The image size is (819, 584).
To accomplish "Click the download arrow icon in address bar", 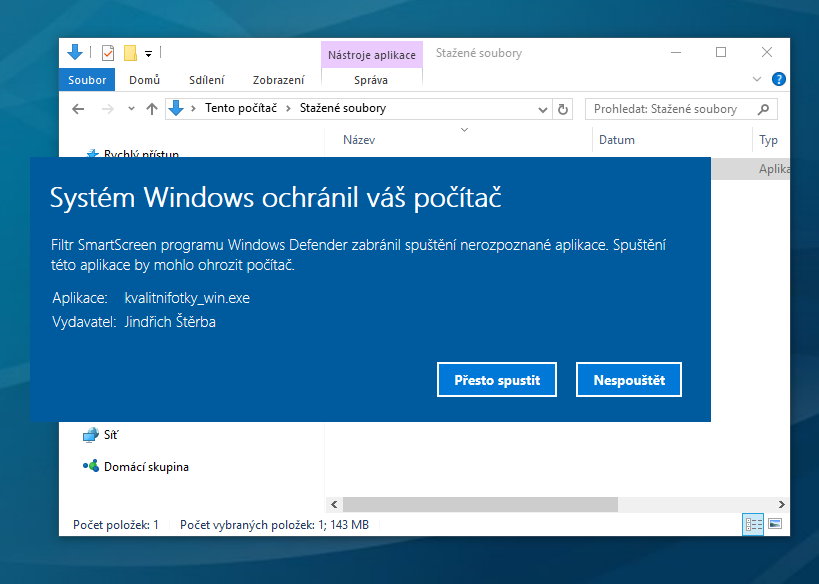I will click(177, 108).
